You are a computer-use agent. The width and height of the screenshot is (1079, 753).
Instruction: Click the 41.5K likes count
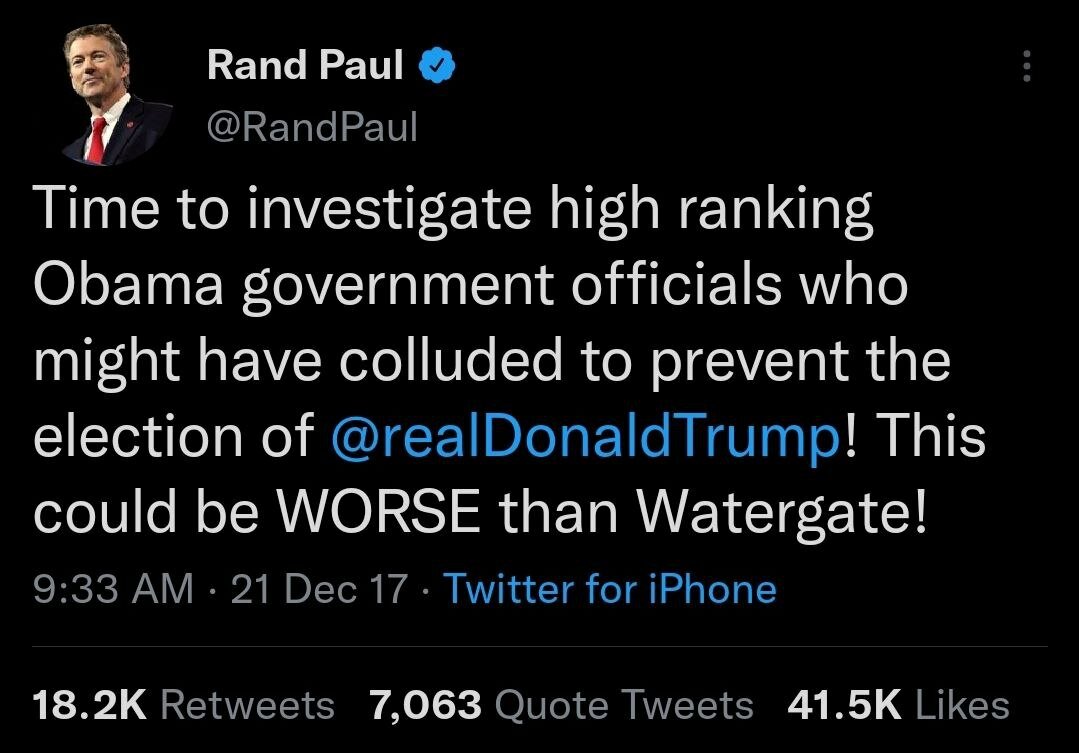[x=844, y=705]
